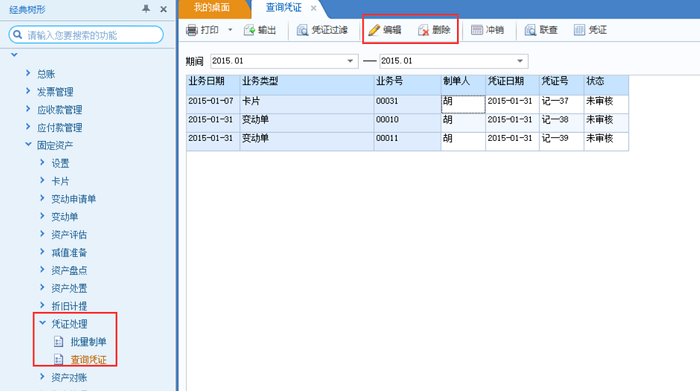This screenshot has width=700, height=391.
Task: Click the 打印 printer icon
Action: 192,30
